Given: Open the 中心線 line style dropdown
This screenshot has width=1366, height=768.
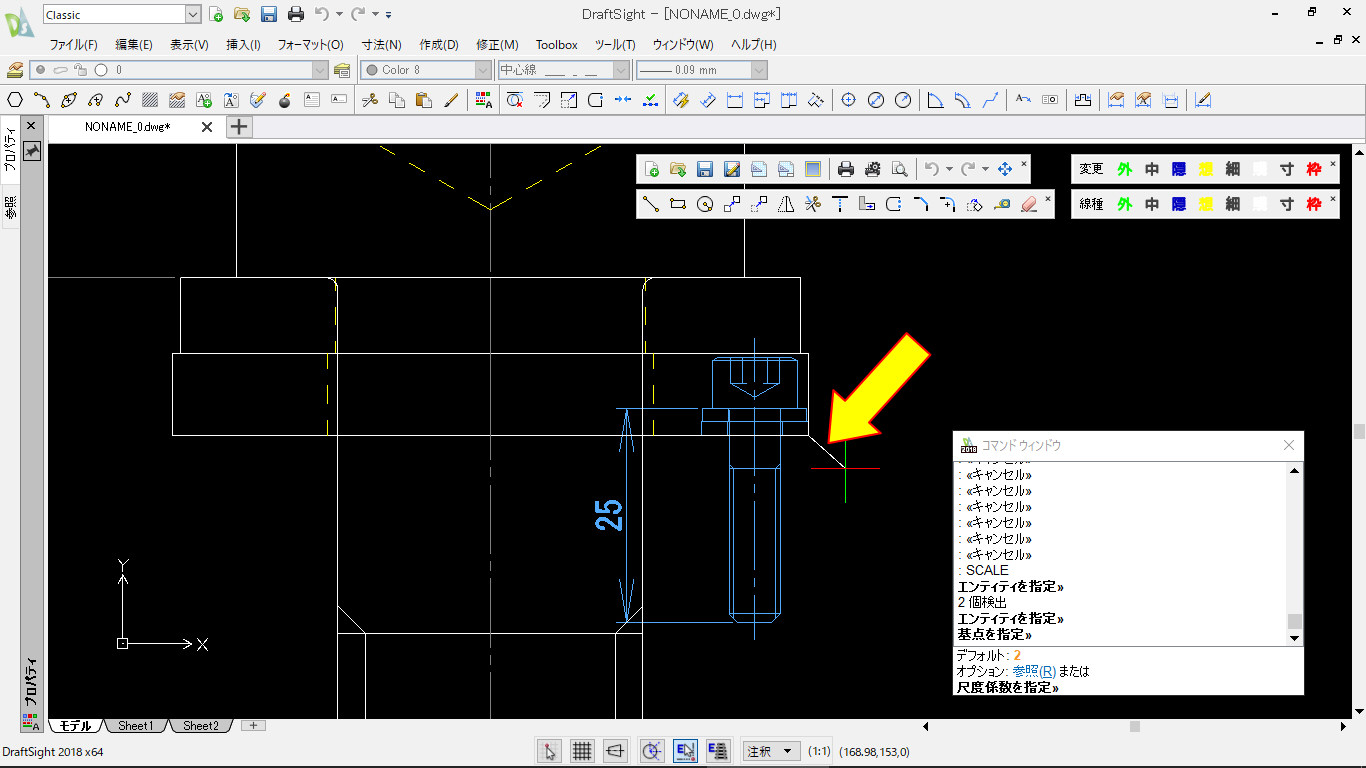Looking at the screenshot, I should (x=620, y=70).
